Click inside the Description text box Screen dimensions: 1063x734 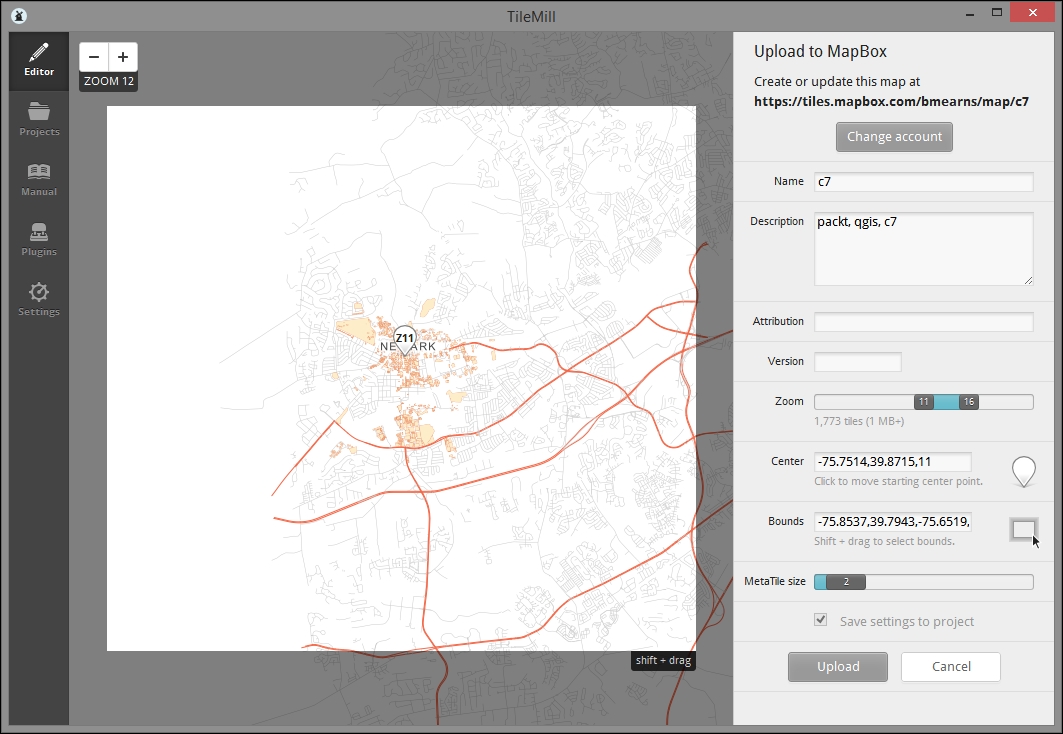[922, 248]
